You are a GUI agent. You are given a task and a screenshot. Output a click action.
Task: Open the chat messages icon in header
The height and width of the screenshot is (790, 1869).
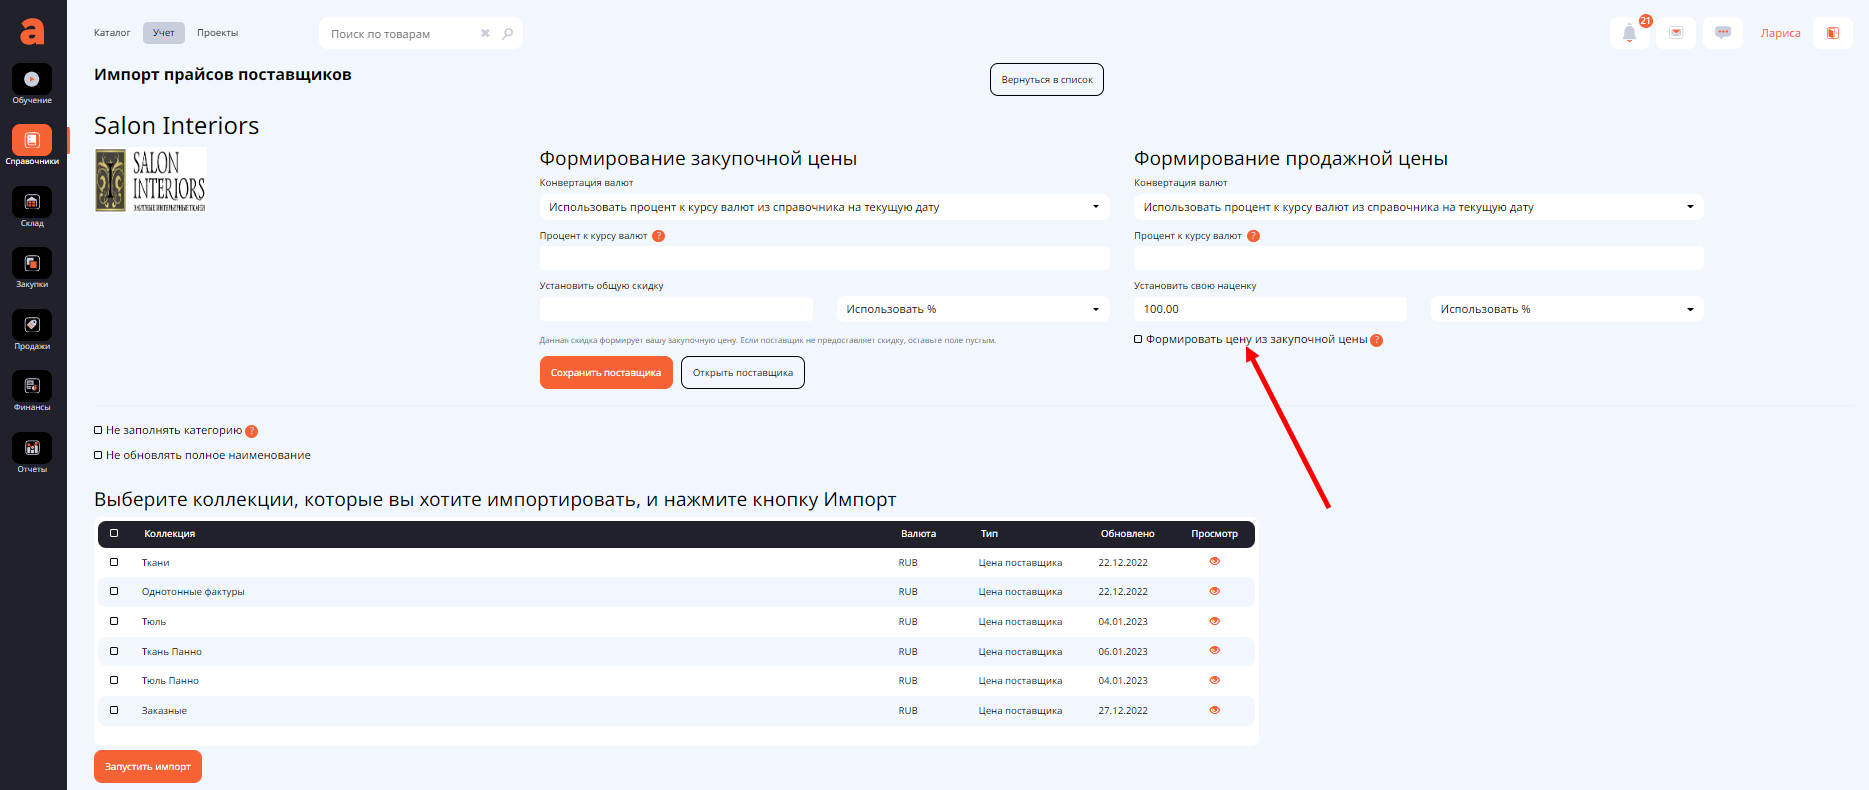tap(1722, 33)
